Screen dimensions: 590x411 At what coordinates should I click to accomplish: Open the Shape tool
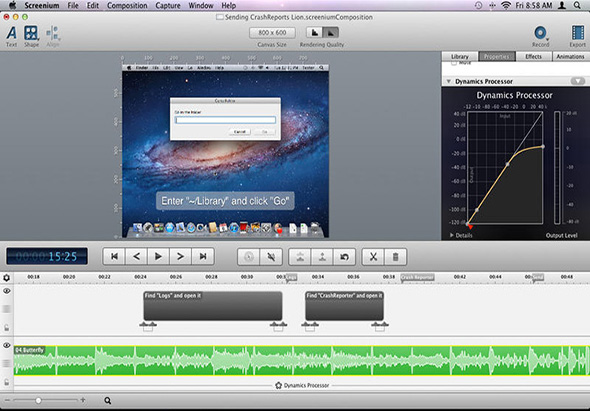(31, 36)
